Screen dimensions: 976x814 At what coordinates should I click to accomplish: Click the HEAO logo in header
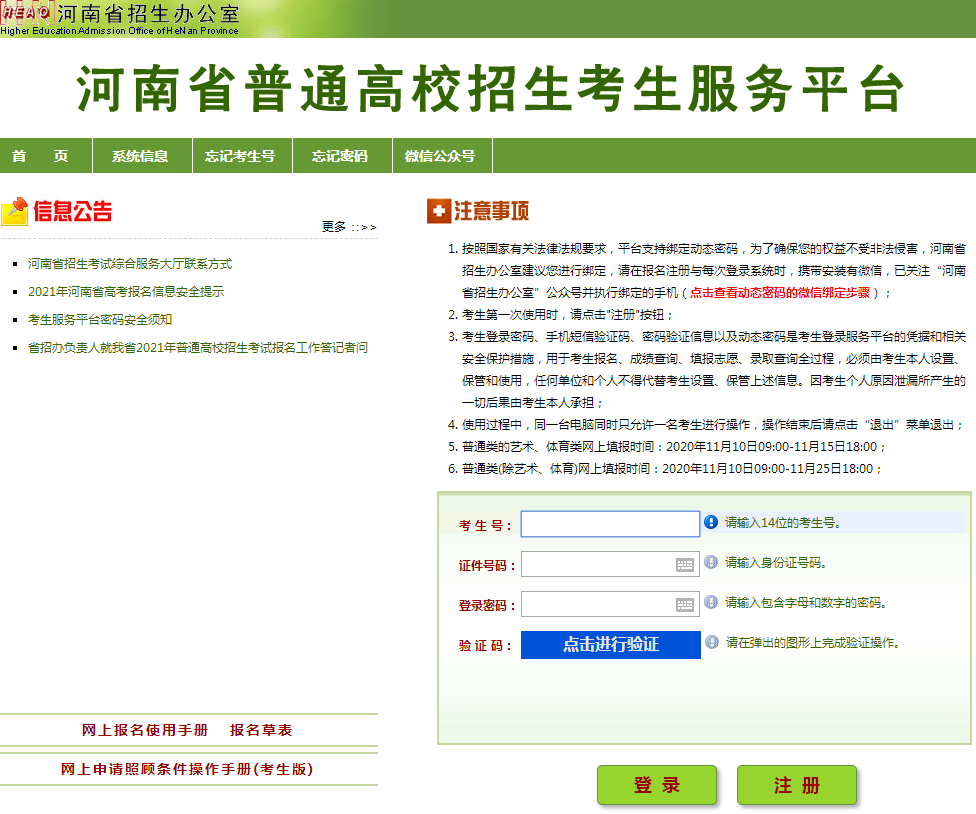tap(26, 12)
